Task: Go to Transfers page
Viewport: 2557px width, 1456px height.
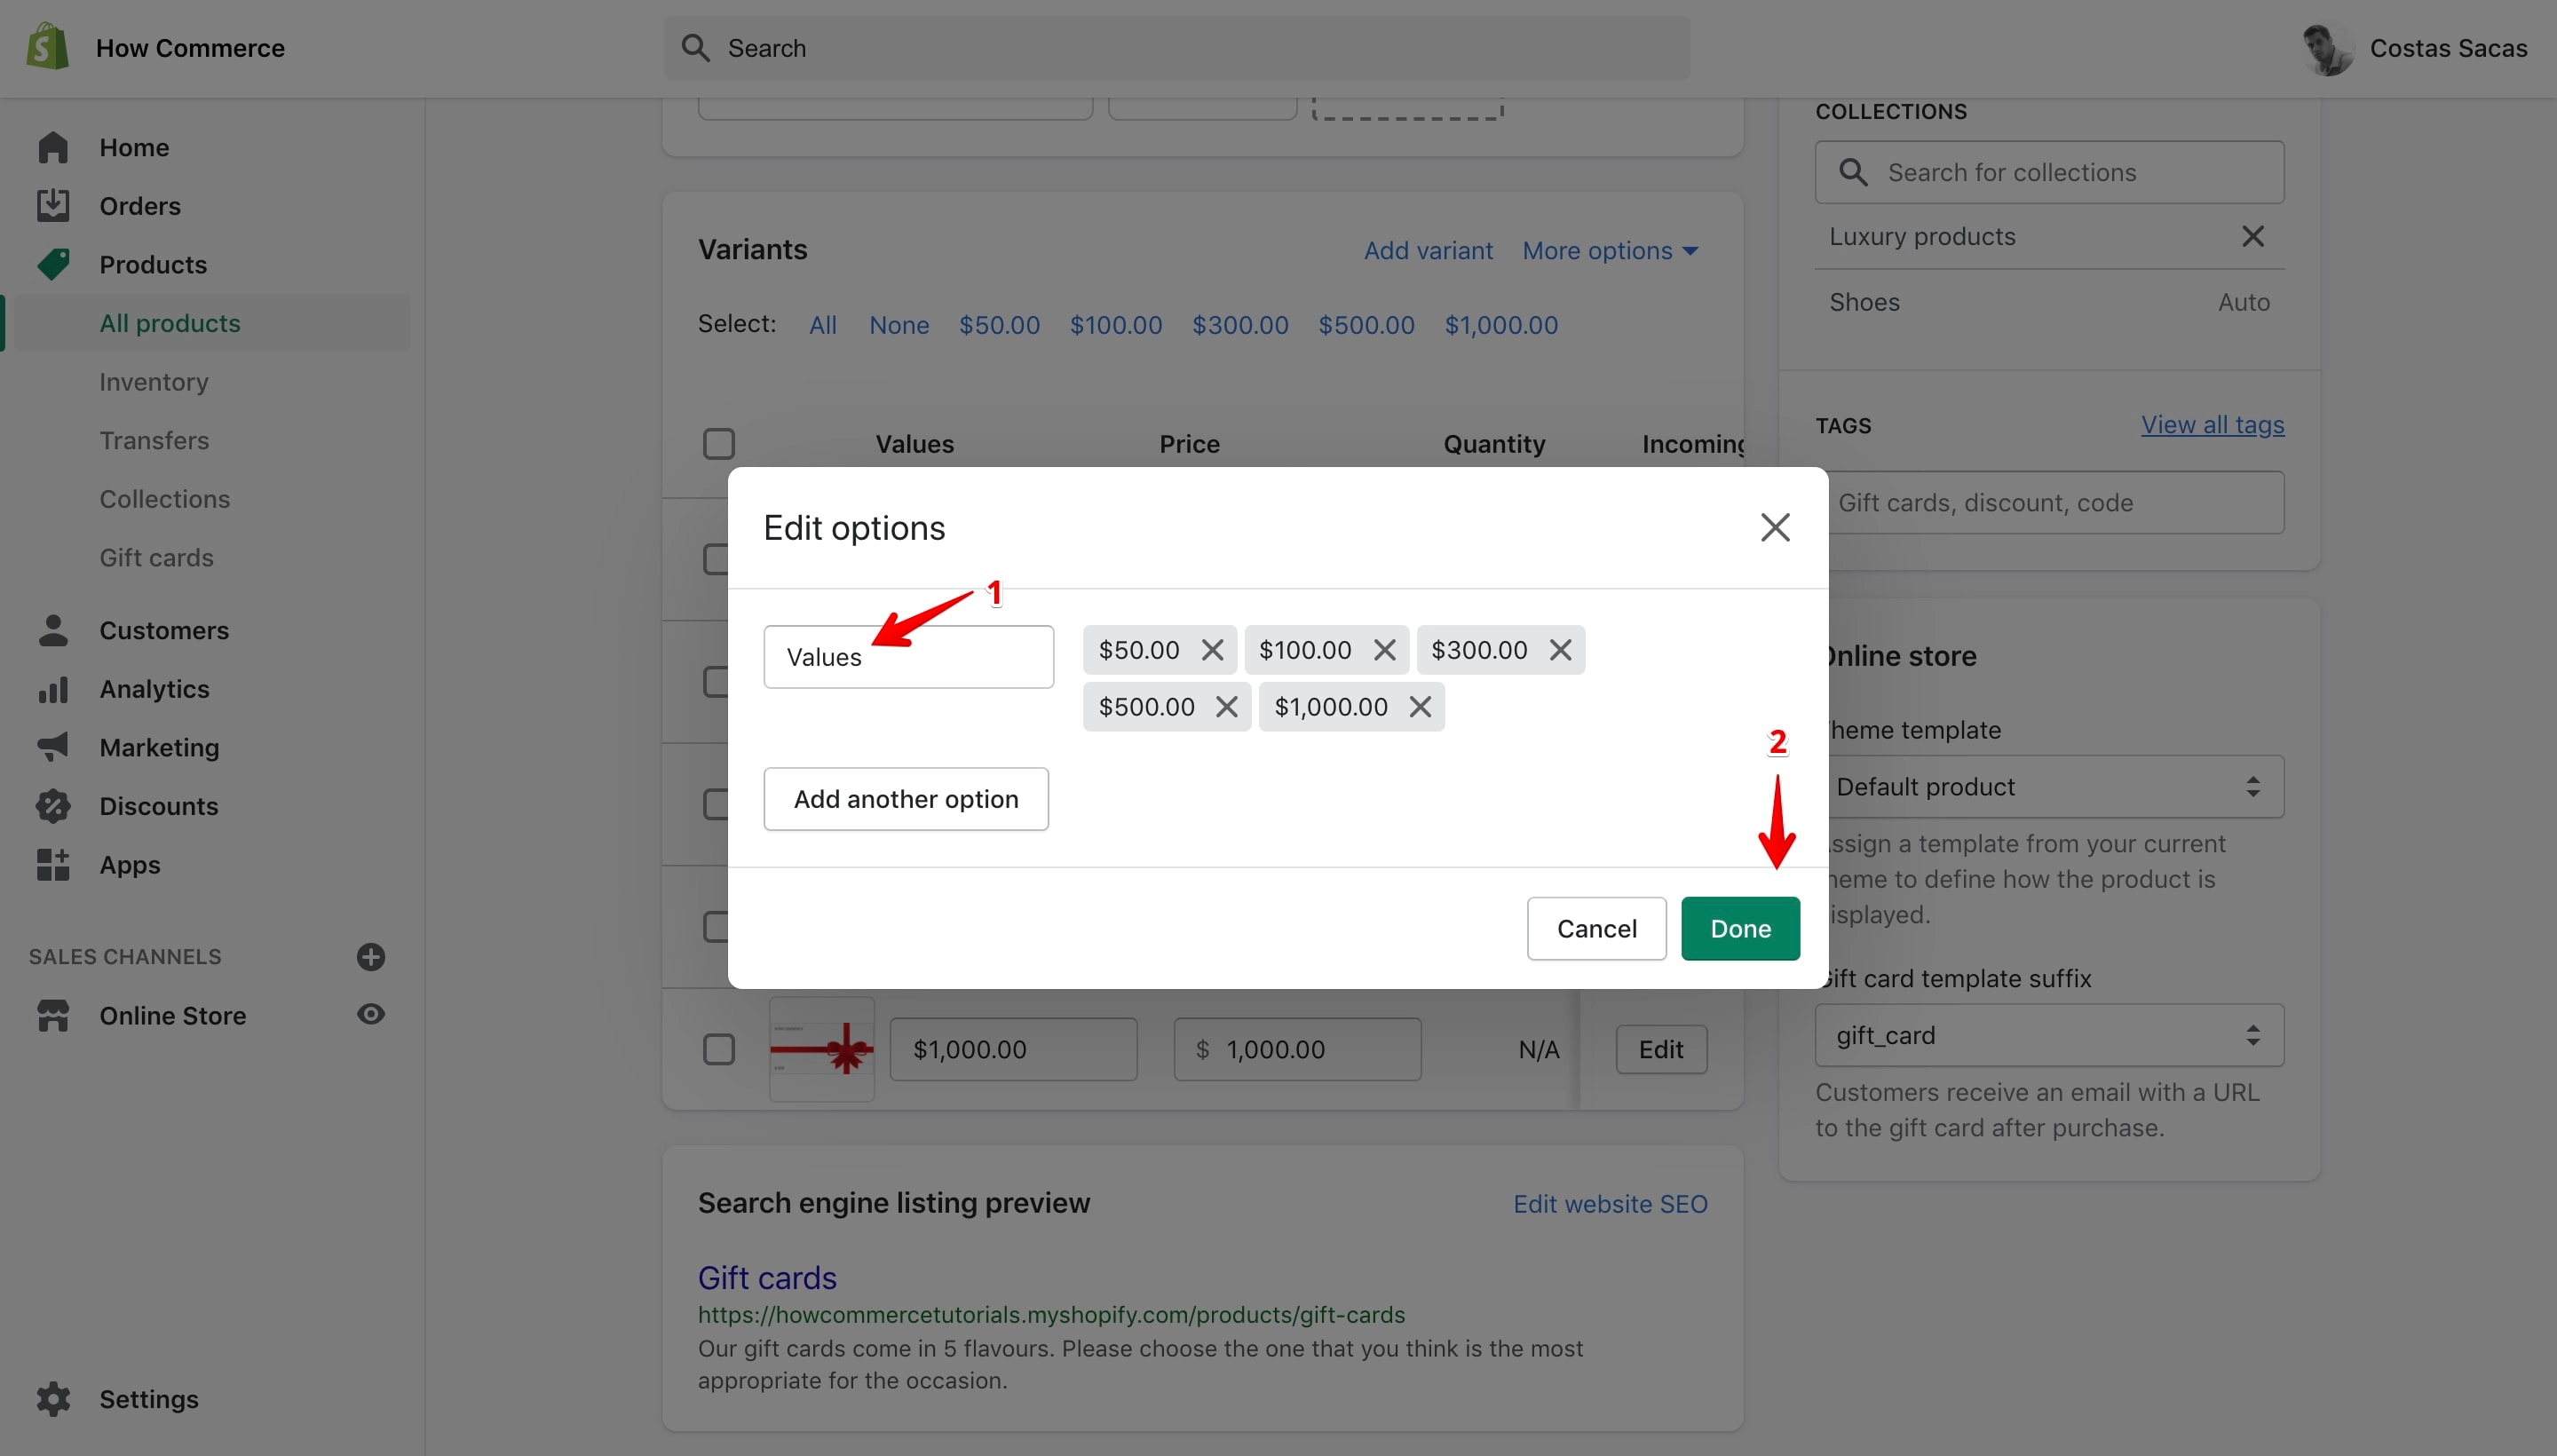Action: click(x=154, y=440)
